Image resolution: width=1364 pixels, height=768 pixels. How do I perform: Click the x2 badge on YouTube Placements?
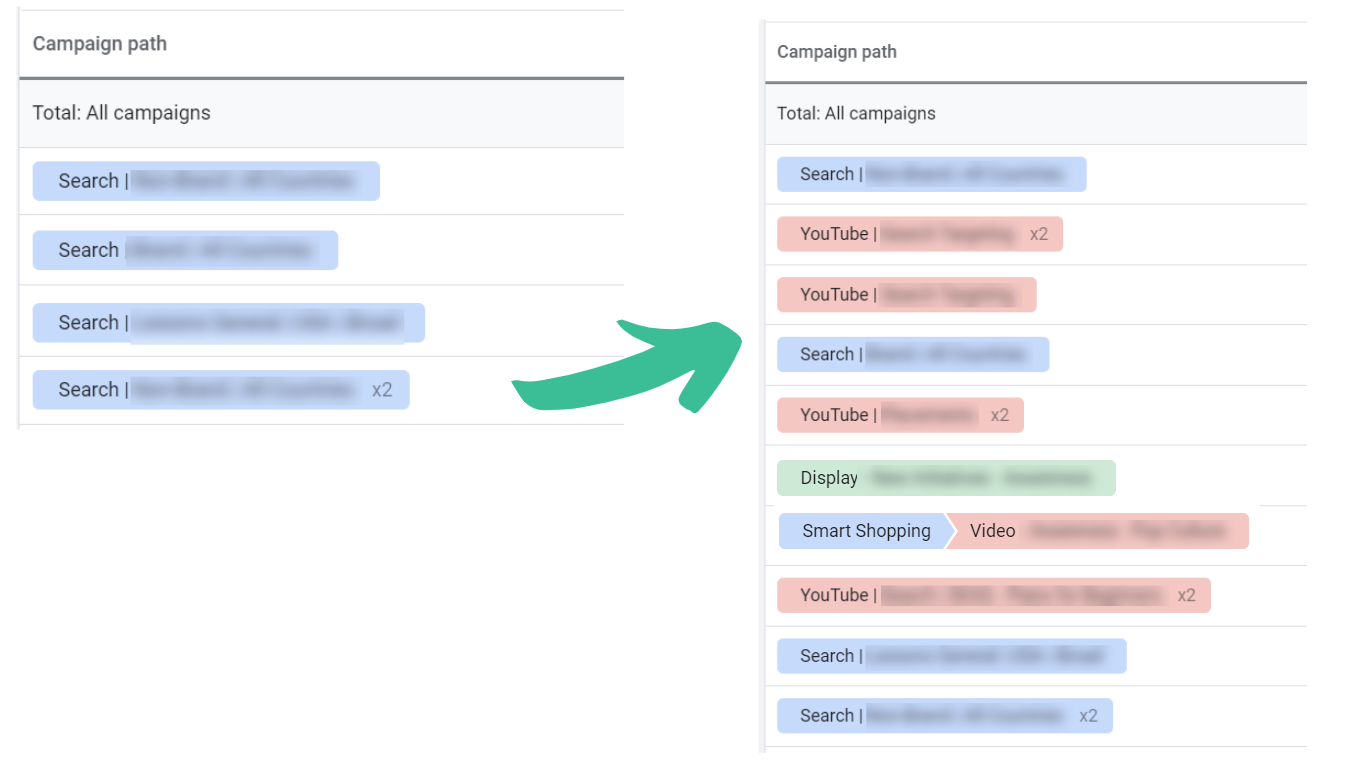[1000, 415]
